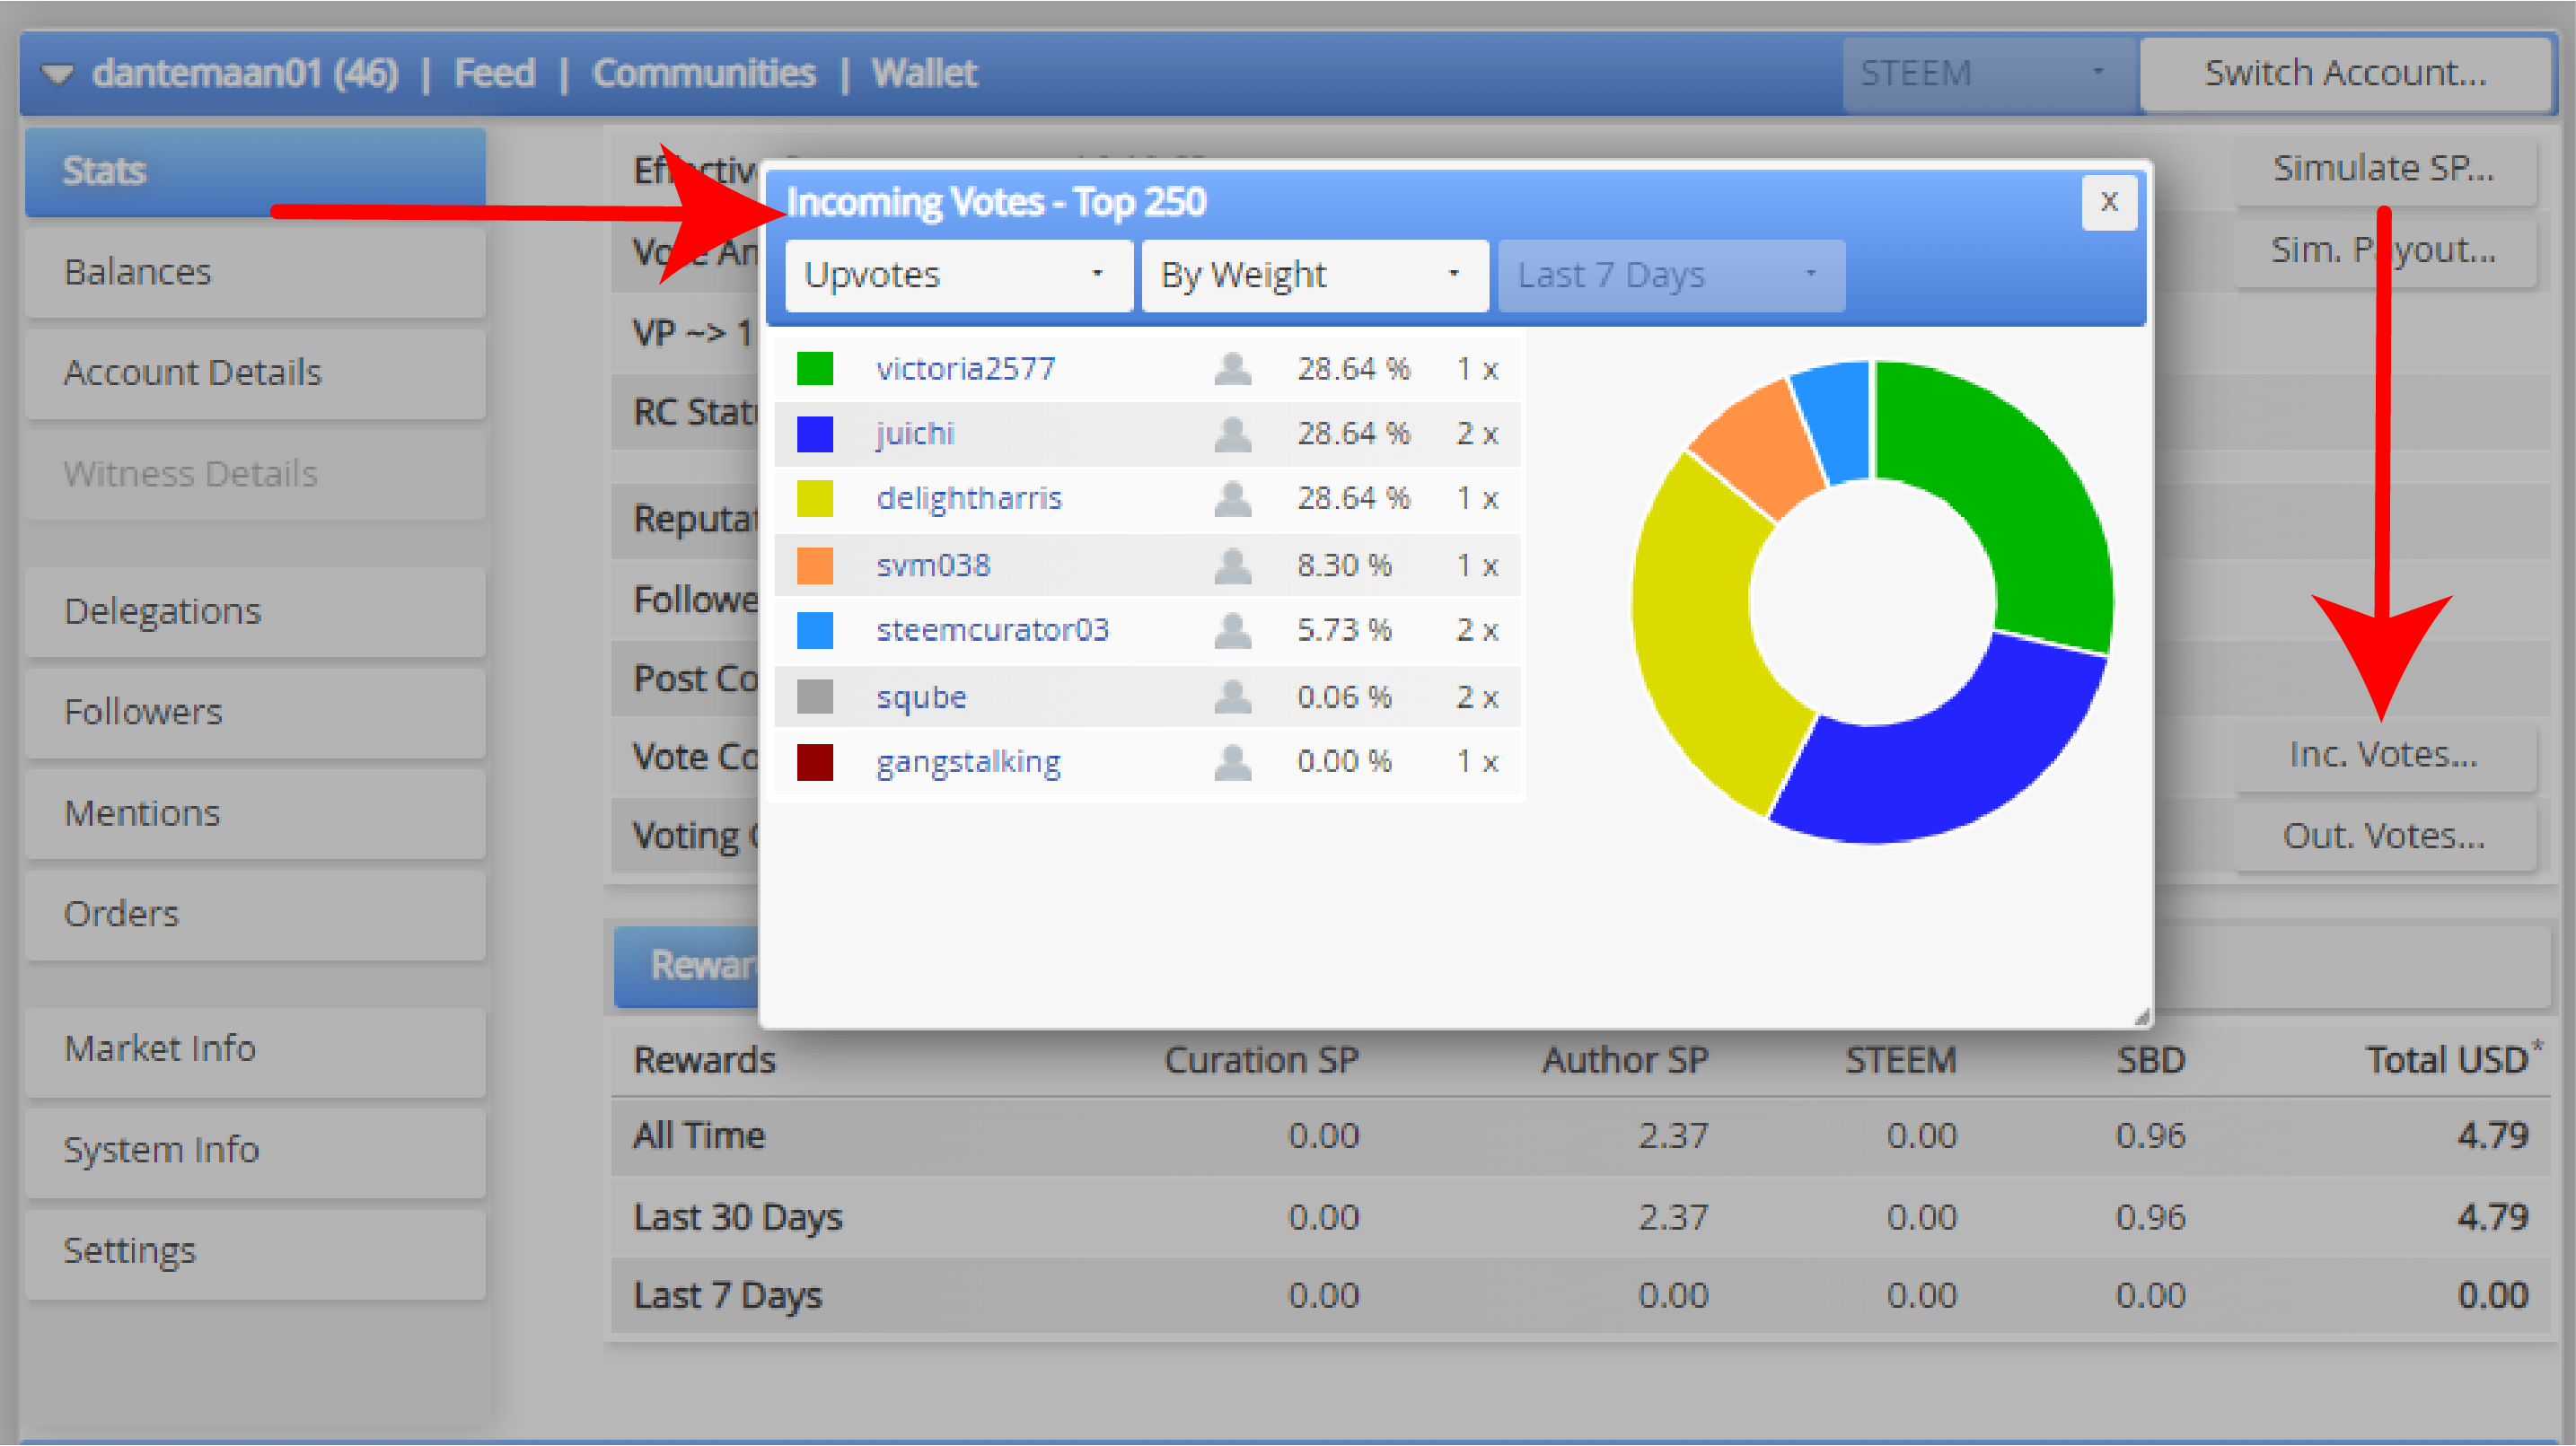Select the Account Details sidebar tab
Screen dimensions: 2576x1446
[x=255, y=373]
